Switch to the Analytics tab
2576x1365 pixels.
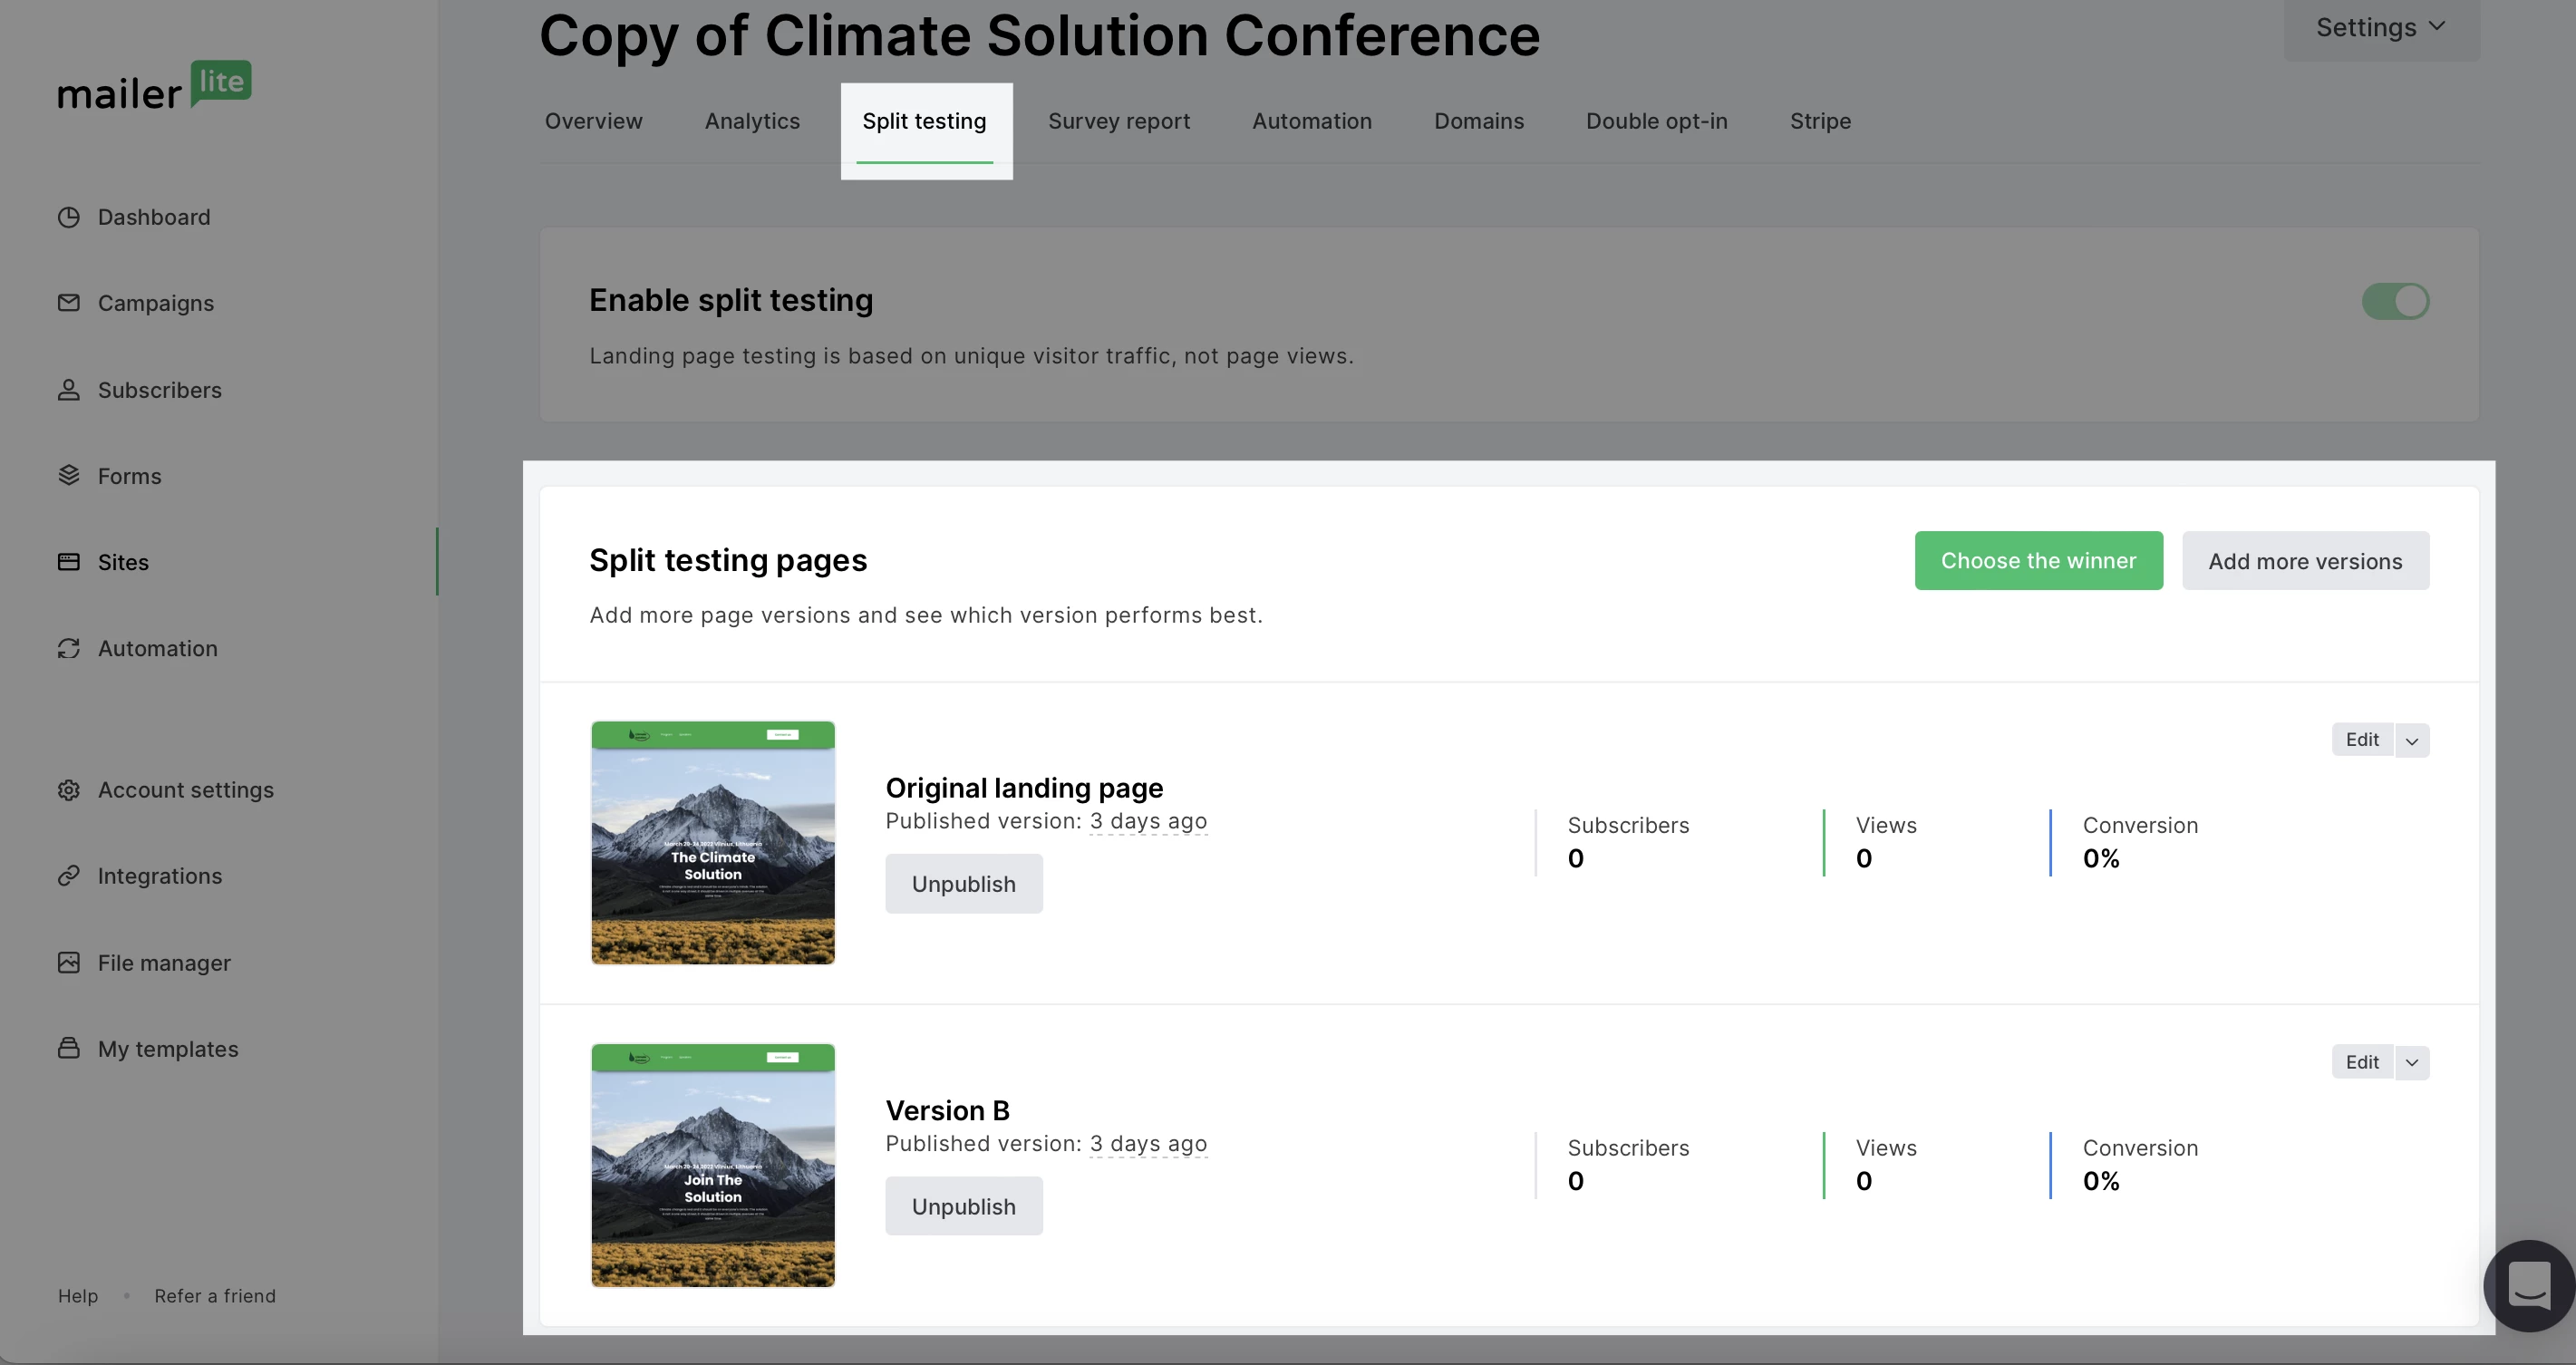pos(752,121)
